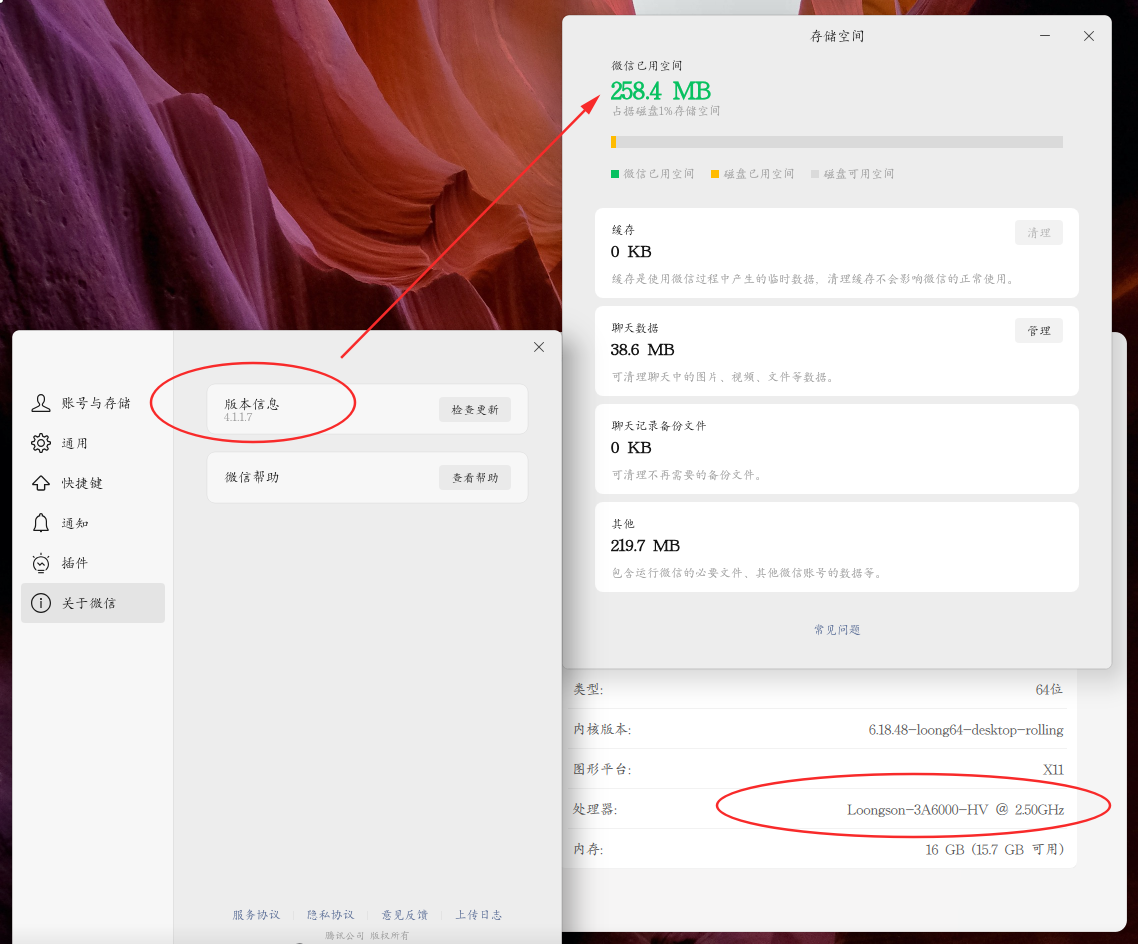Click the 检查更新 button
1138x944 pixels.
pos(475,410)
